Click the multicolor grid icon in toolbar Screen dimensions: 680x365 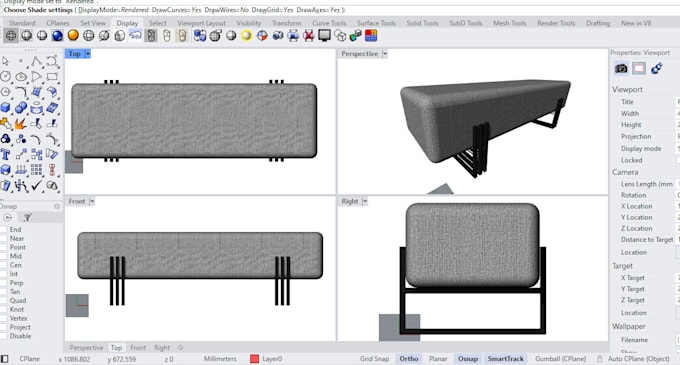(x=371, y=36)
